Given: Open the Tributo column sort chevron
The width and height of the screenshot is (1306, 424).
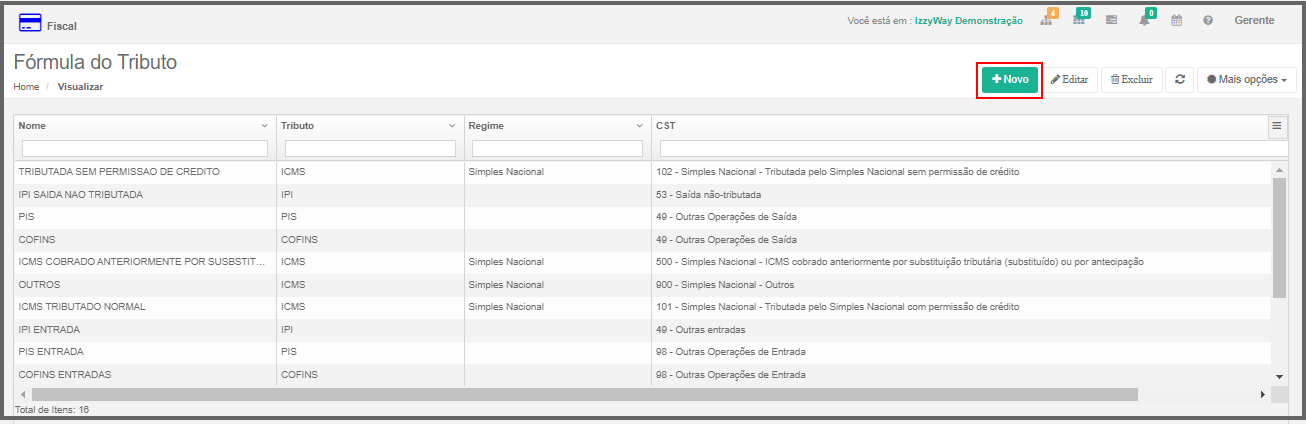Looking at the screenshot, I should tap(452, 126).
